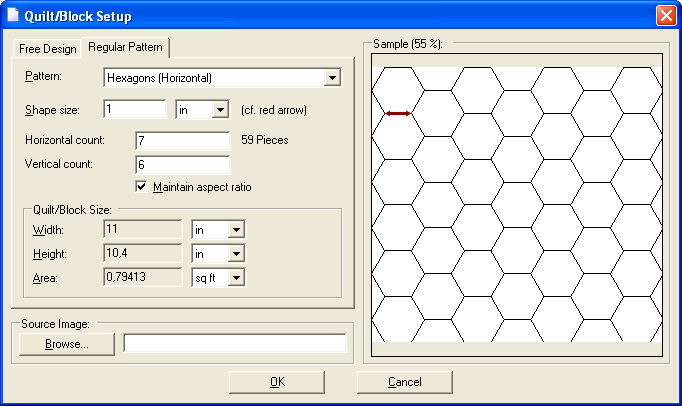Screen dimensions: 682x406
Task: Click the 'Sample (55 %):' label
Action: [408, 44]
